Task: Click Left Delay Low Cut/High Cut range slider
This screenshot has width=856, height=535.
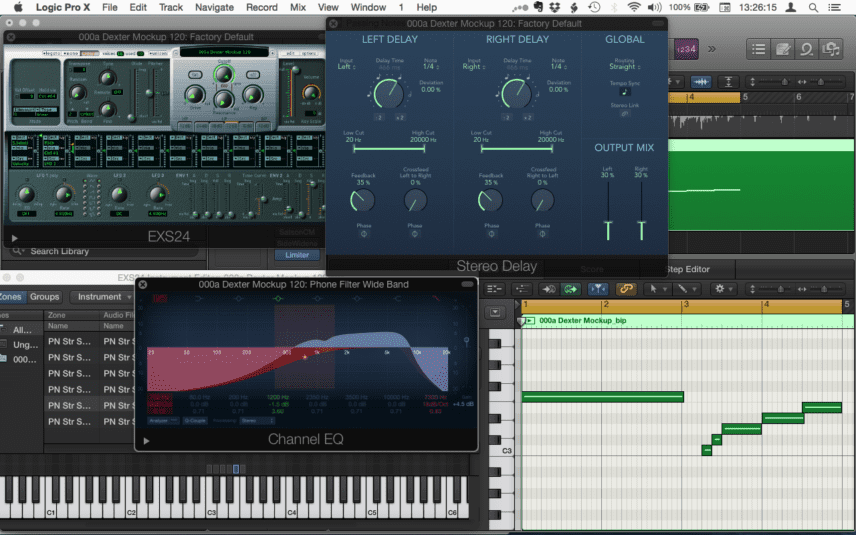Action: [389, 148]
